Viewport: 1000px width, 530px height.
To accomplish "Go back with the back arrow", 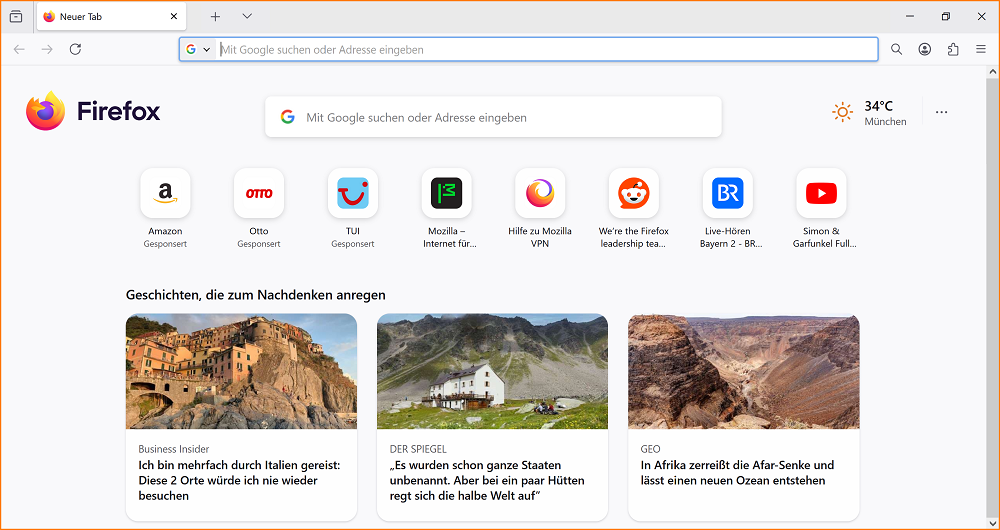I will [19, 49].
